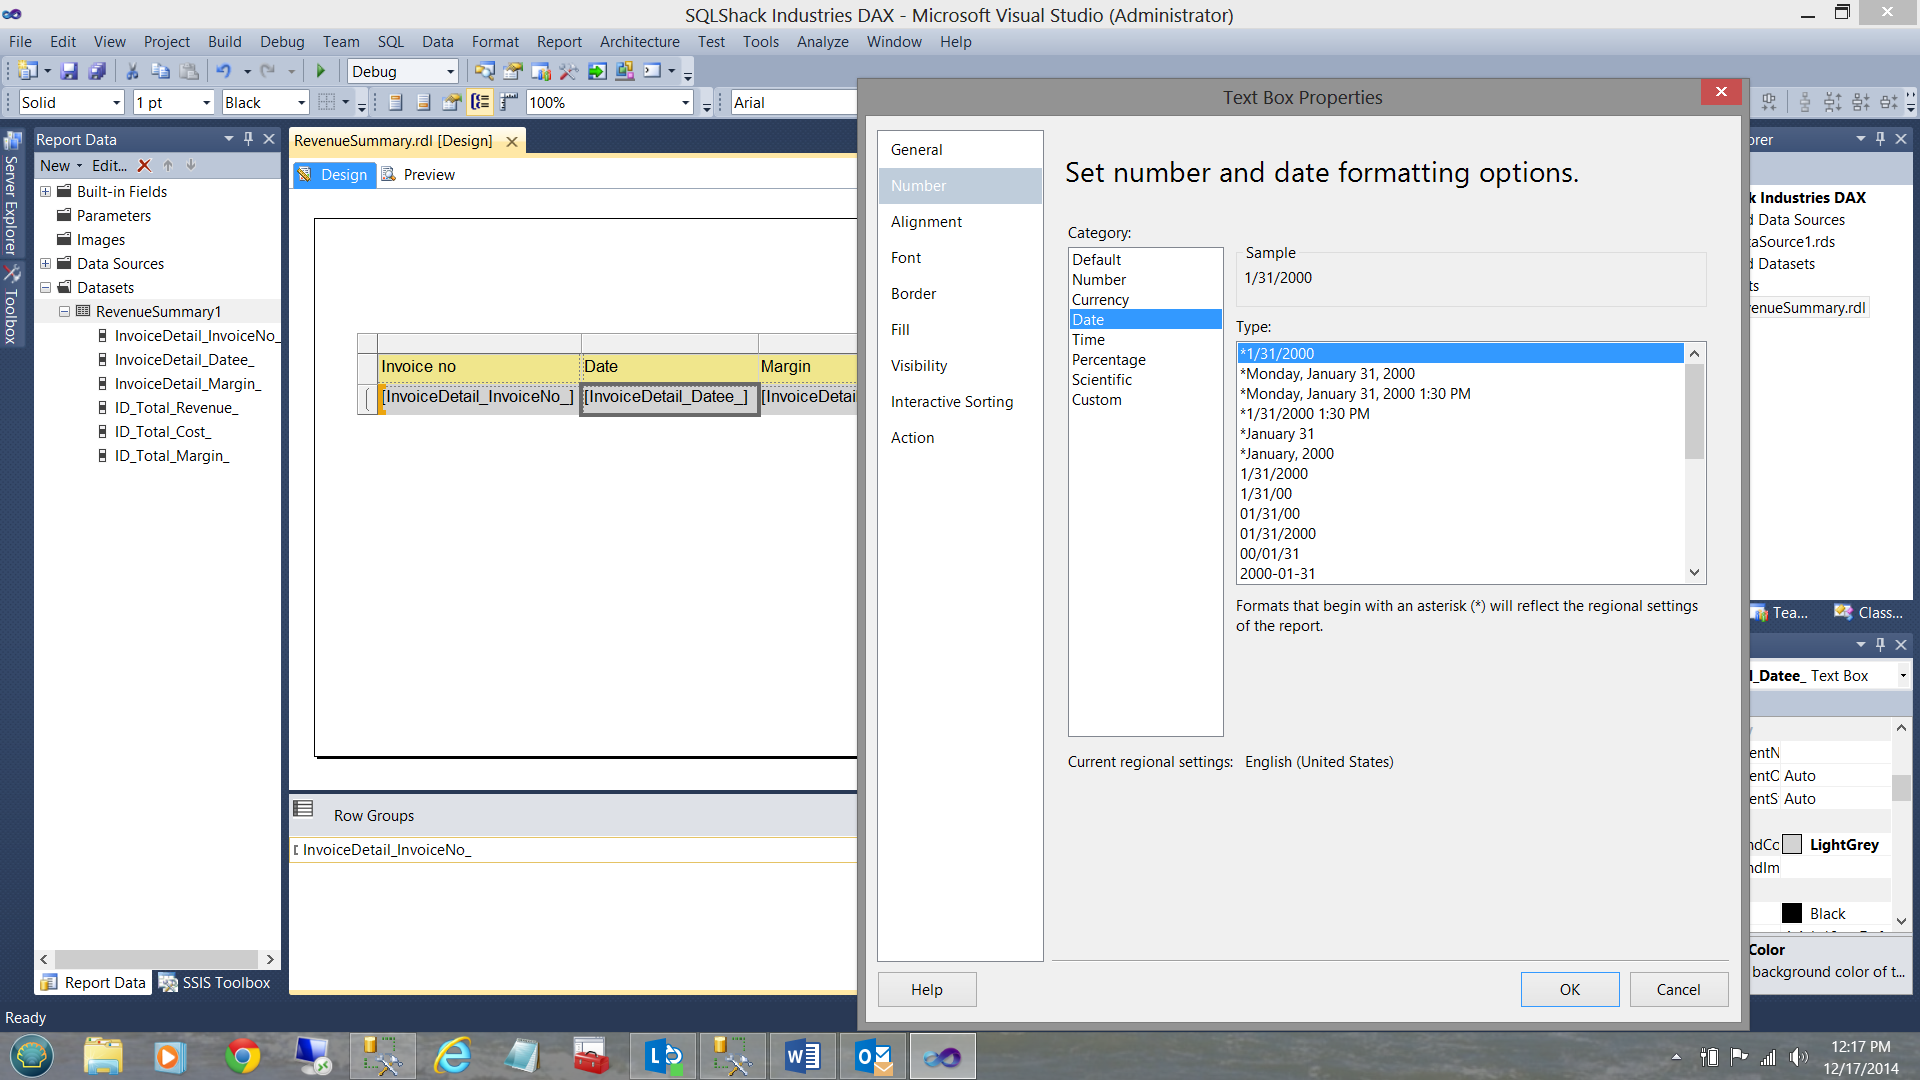Open the Architecture menu
Image resolution: width=1920 pixels, height=1080 pixels.
click(x=639, y=42)
